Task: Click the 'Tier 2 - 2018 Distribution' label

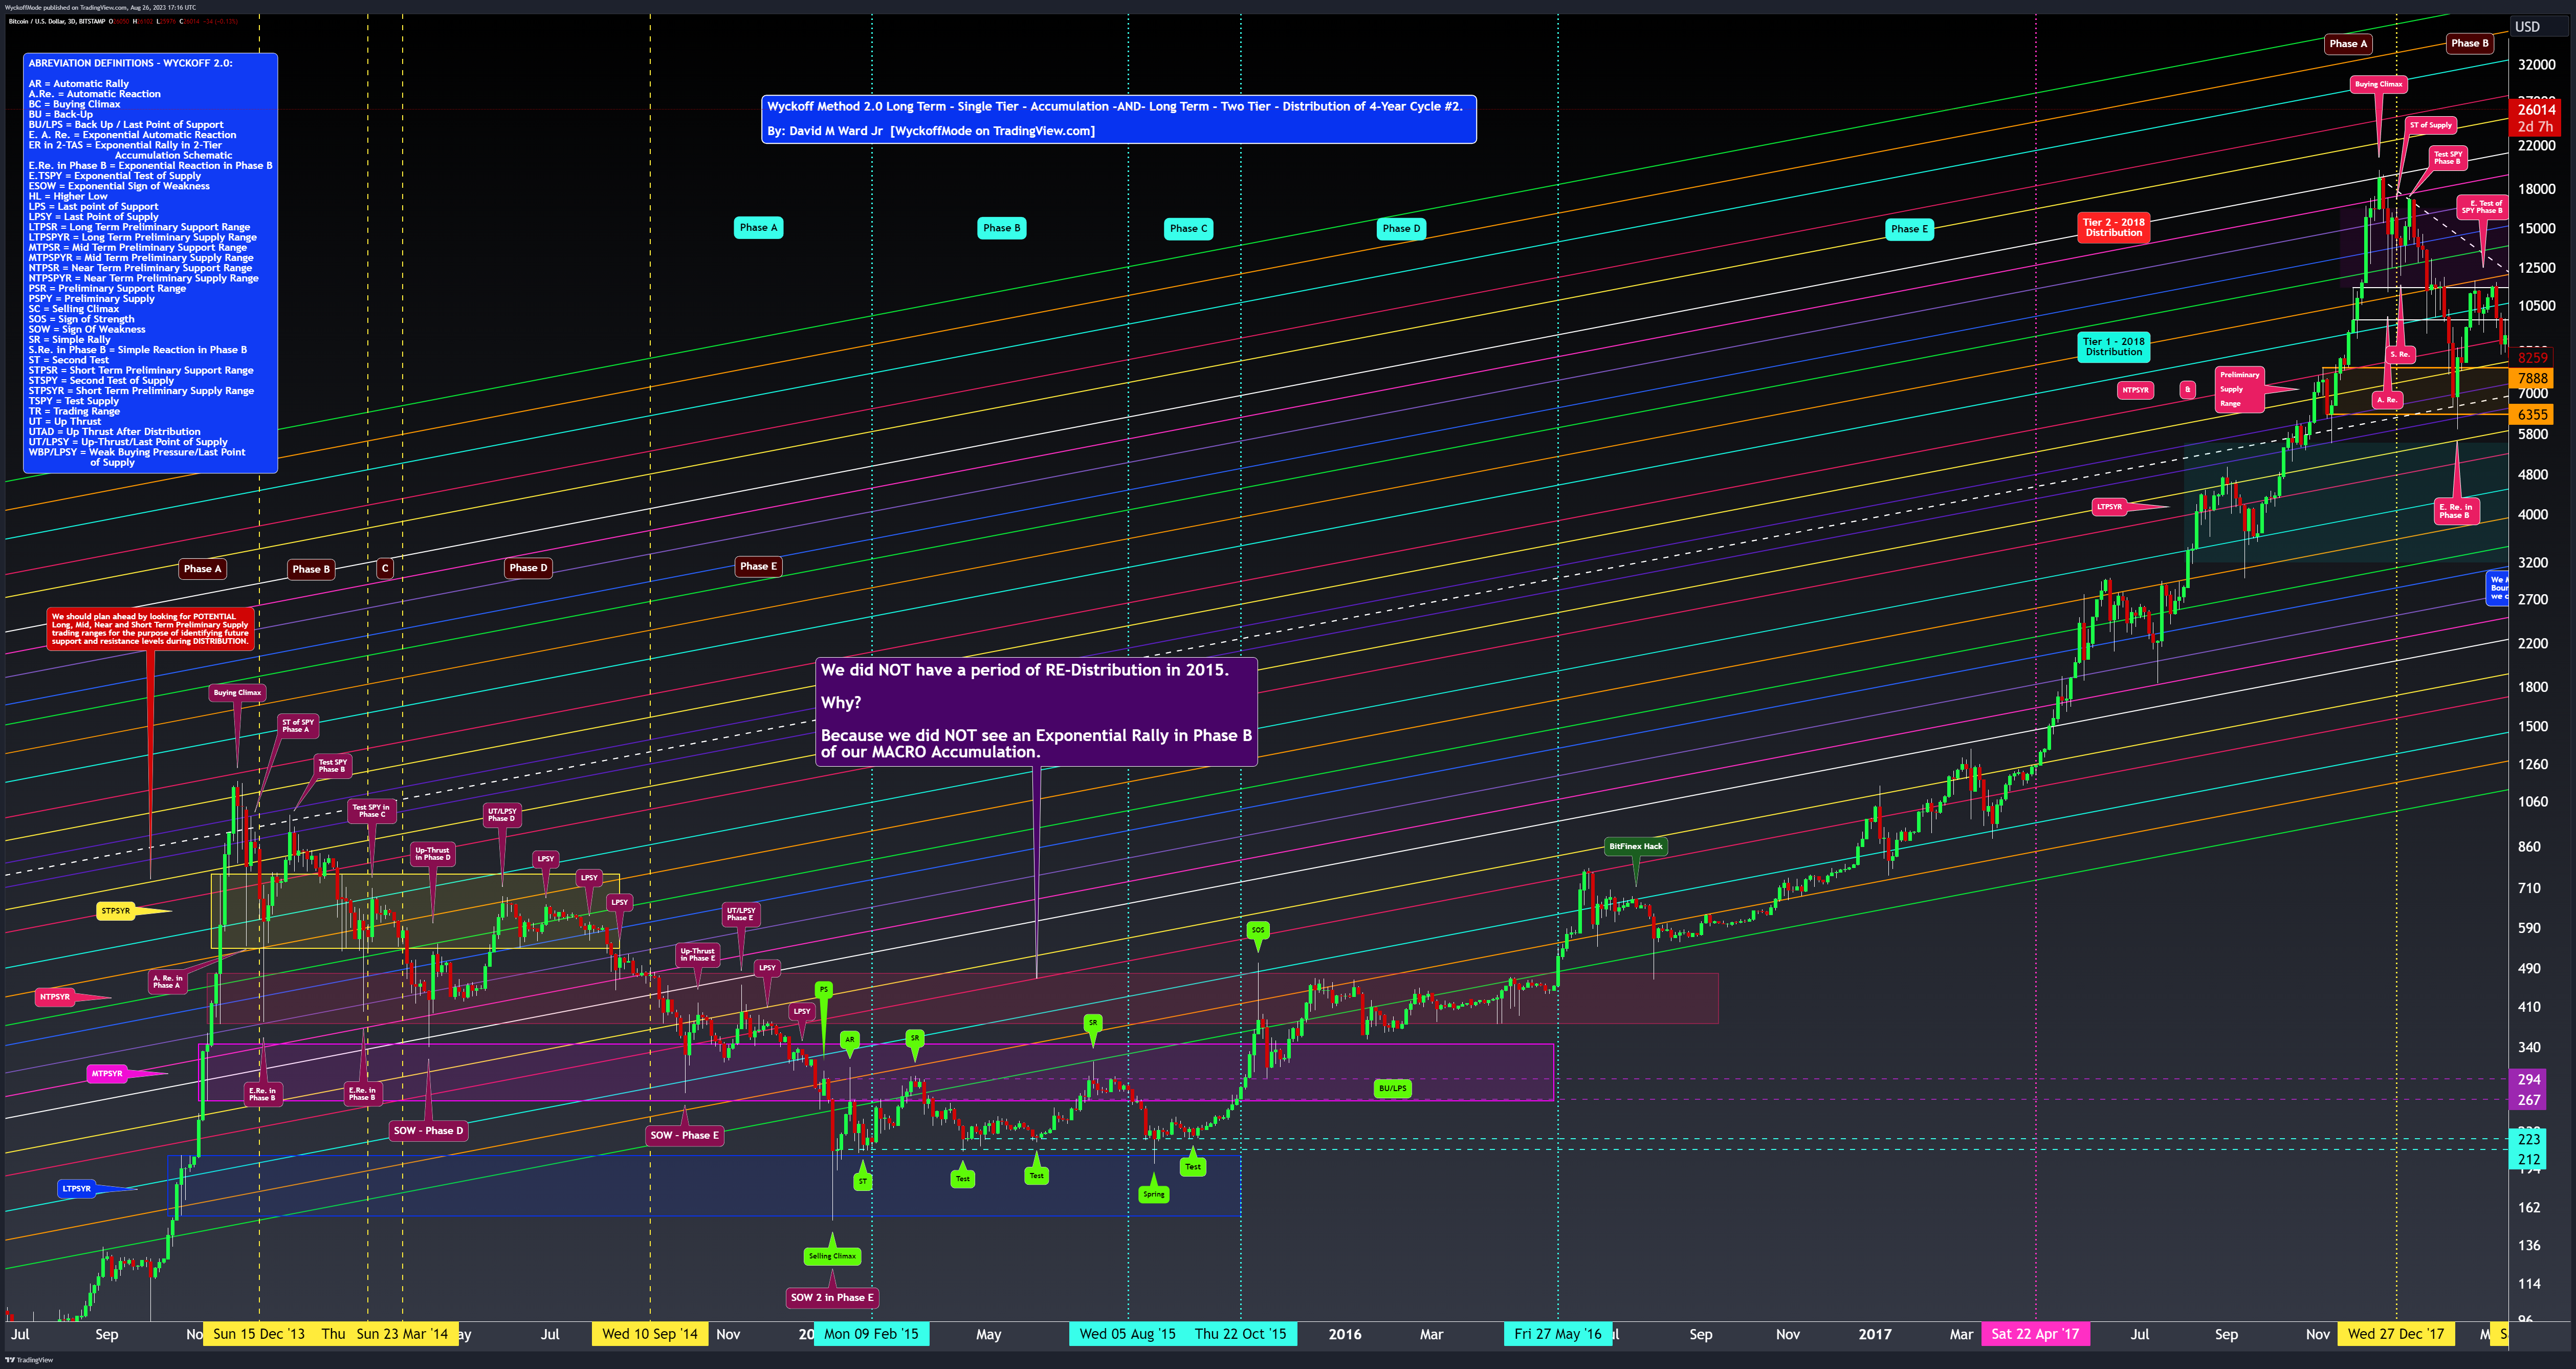Action: pyautogui.click(x=2114, y=228)
